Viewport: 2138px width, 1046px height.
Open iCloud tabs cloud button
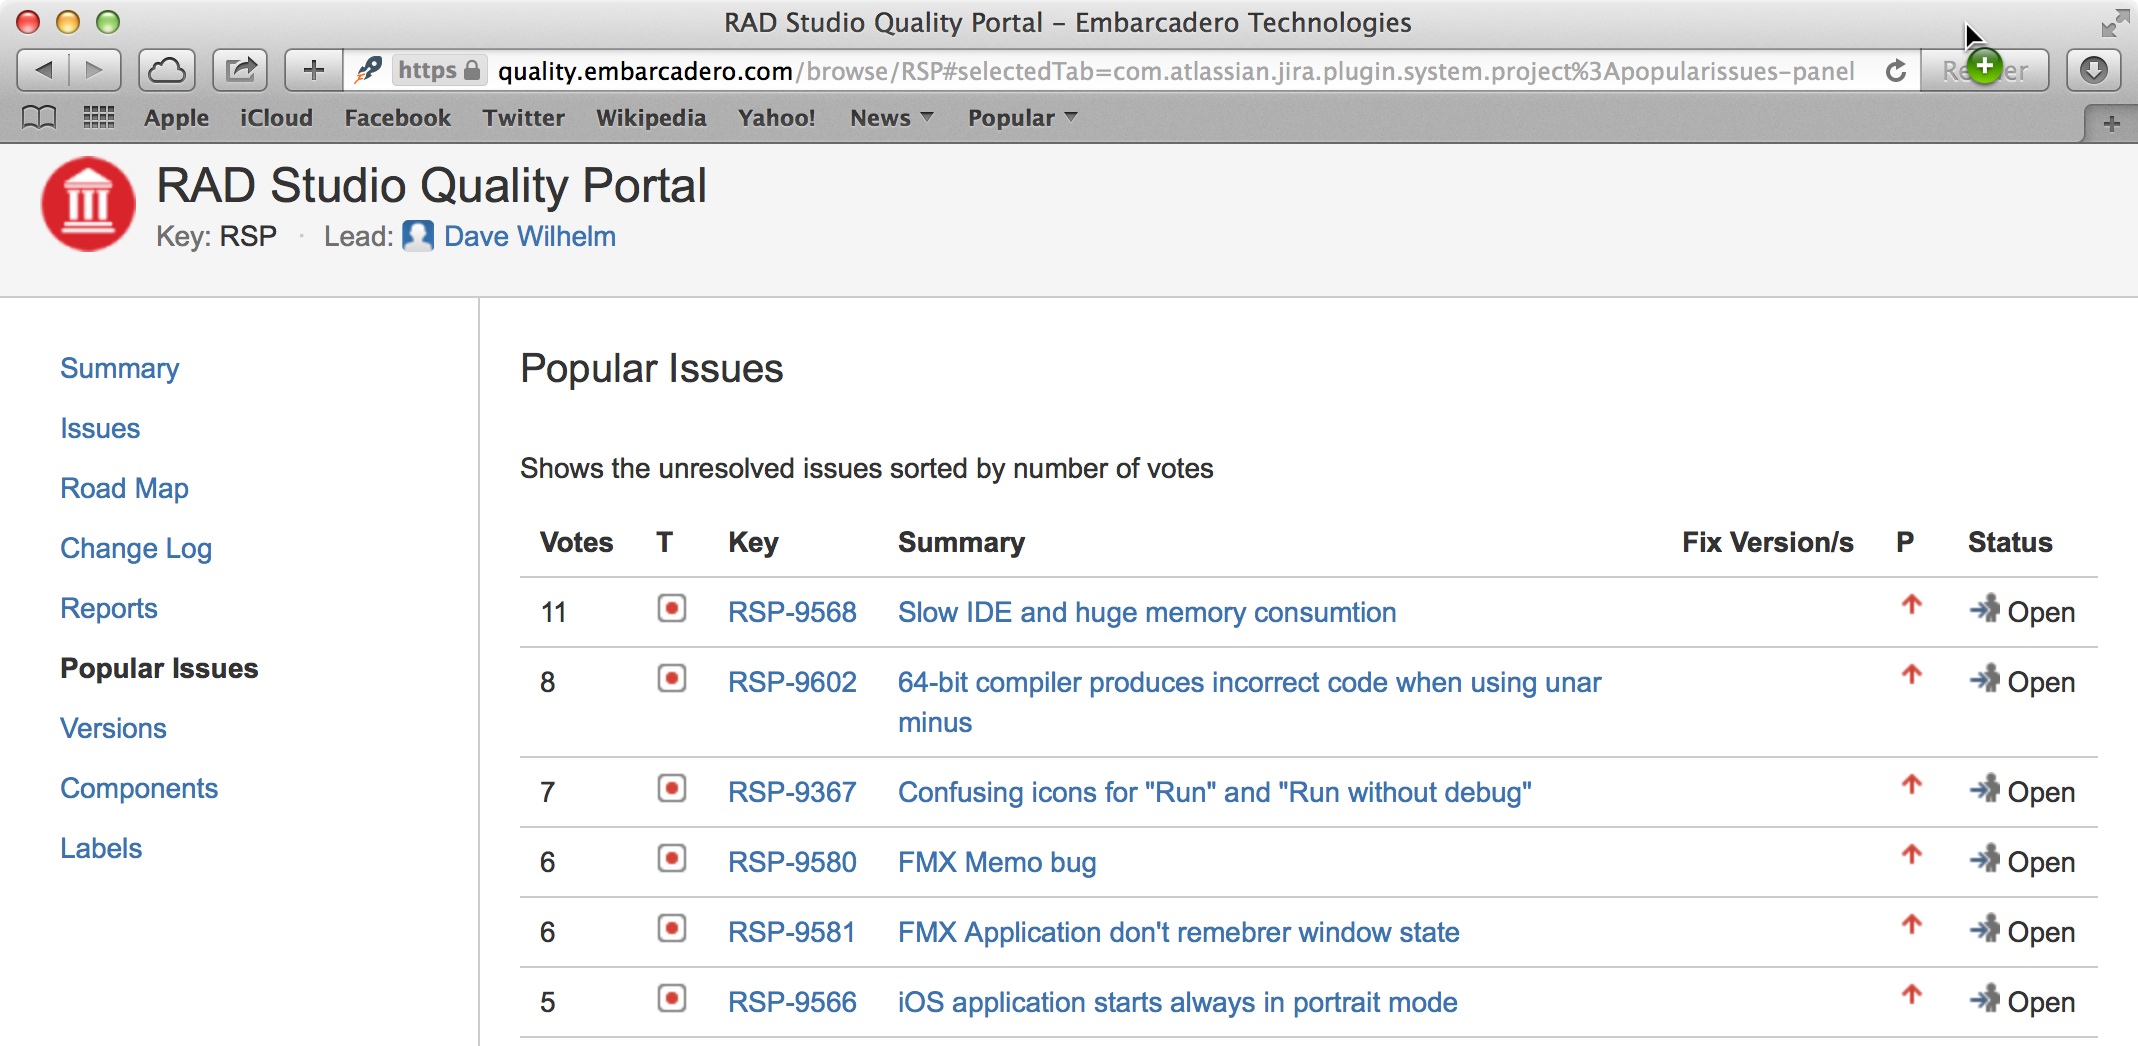coord(167,70)
